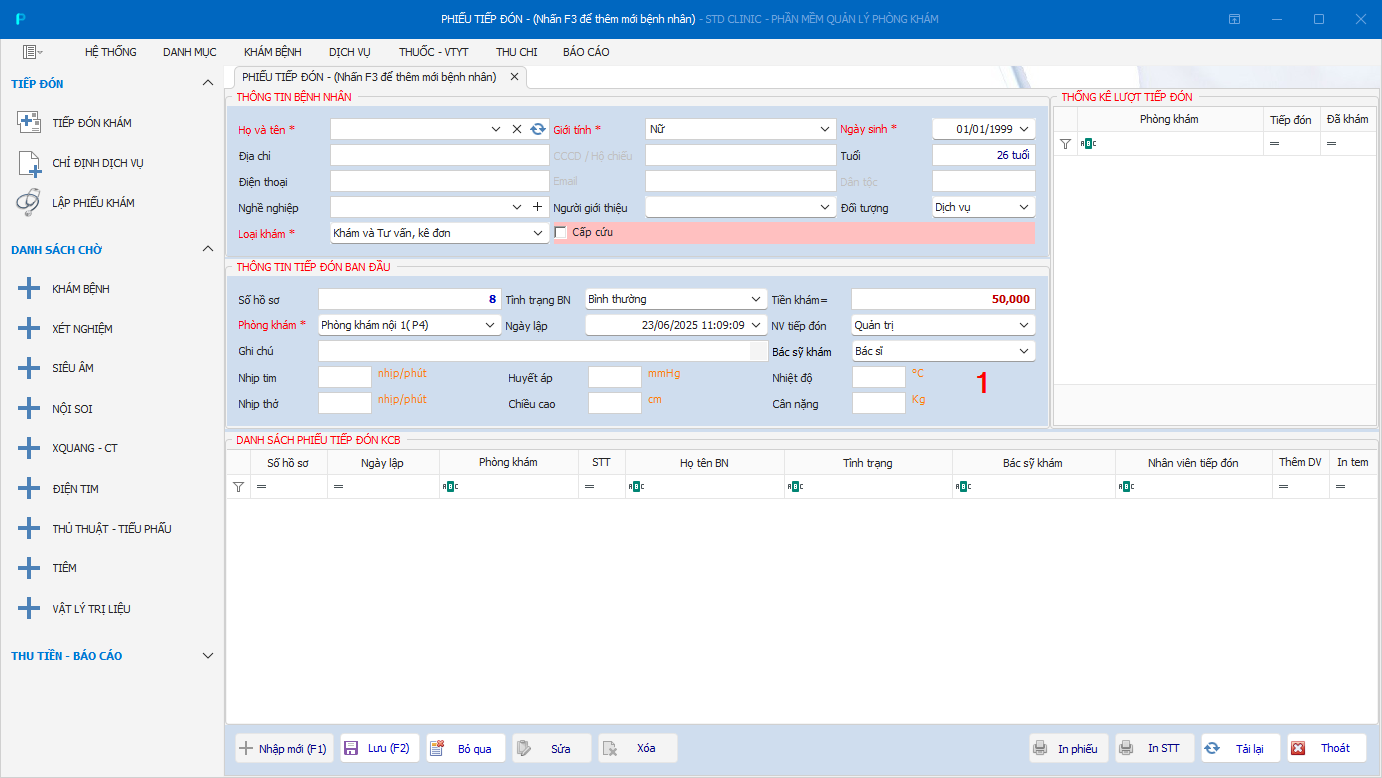
Task: Click the Địa chỉ input field
Action: [x=439, y=155]
